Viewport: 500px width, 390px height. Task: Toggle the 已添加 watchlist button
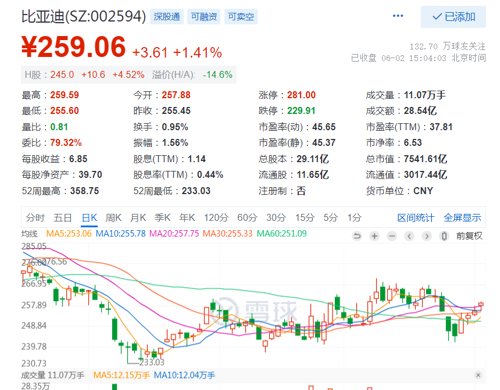click(x=453, y=17)
